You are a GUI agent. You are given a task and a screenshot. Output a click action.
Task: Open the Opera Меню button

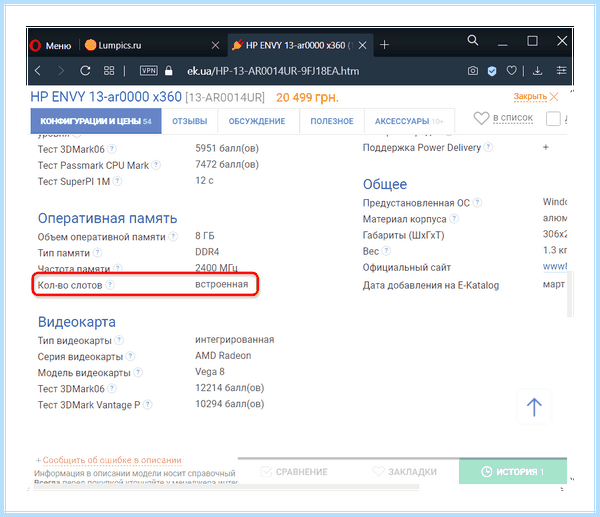pos(51,46)
